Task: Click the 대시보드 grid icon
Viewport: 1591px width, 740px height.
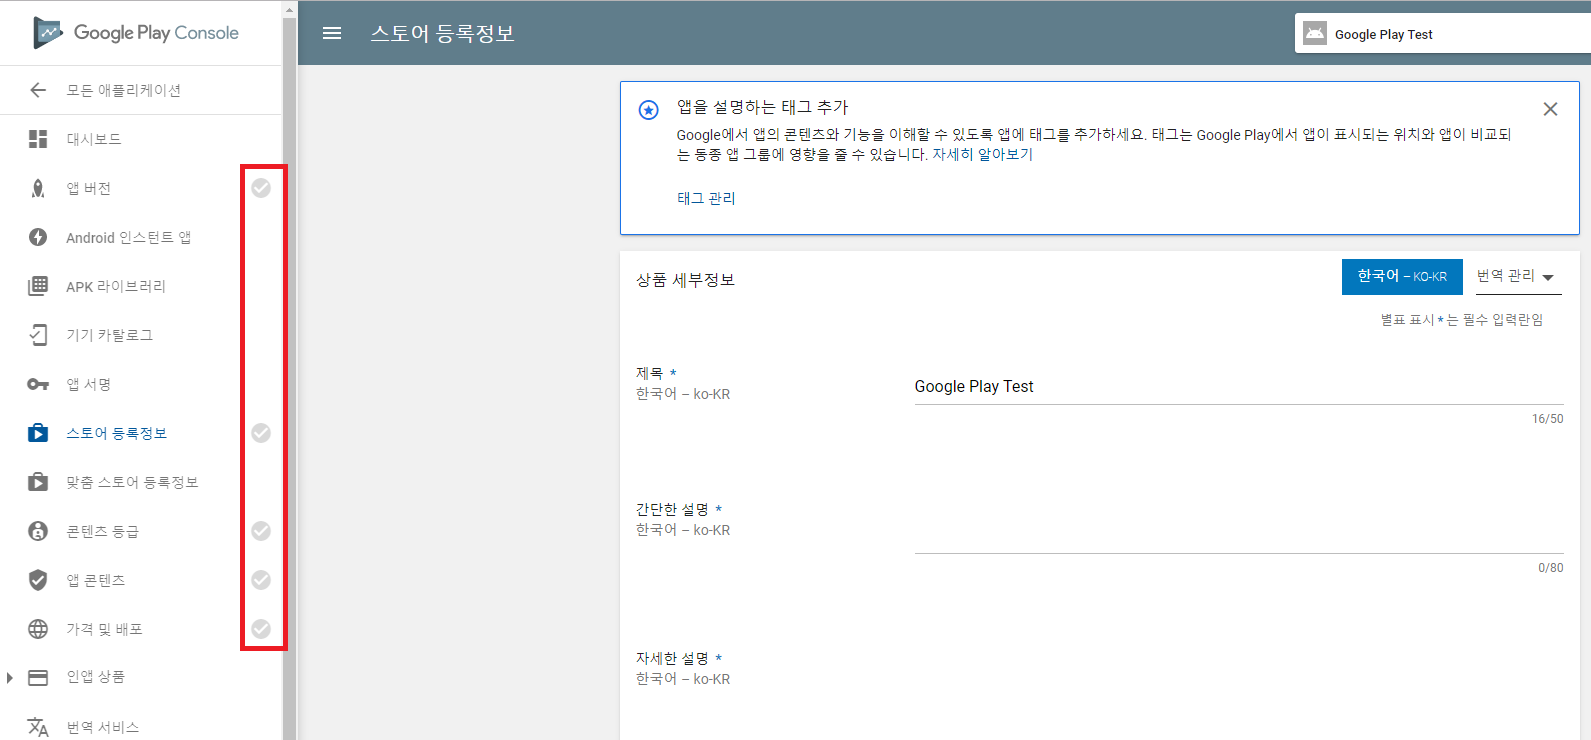Action: [38, 139]
